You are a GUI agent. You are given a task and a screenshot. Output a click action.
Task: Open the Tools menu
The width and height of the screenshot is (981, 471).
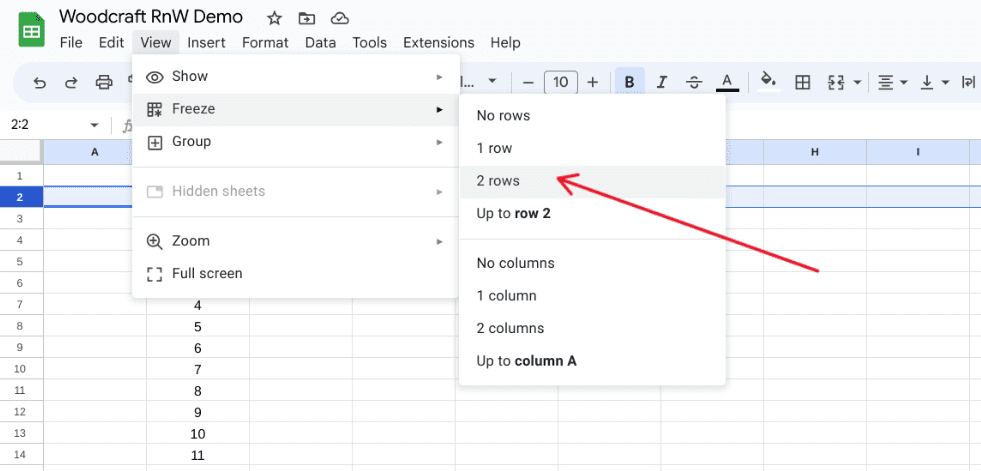click(370, 43)
